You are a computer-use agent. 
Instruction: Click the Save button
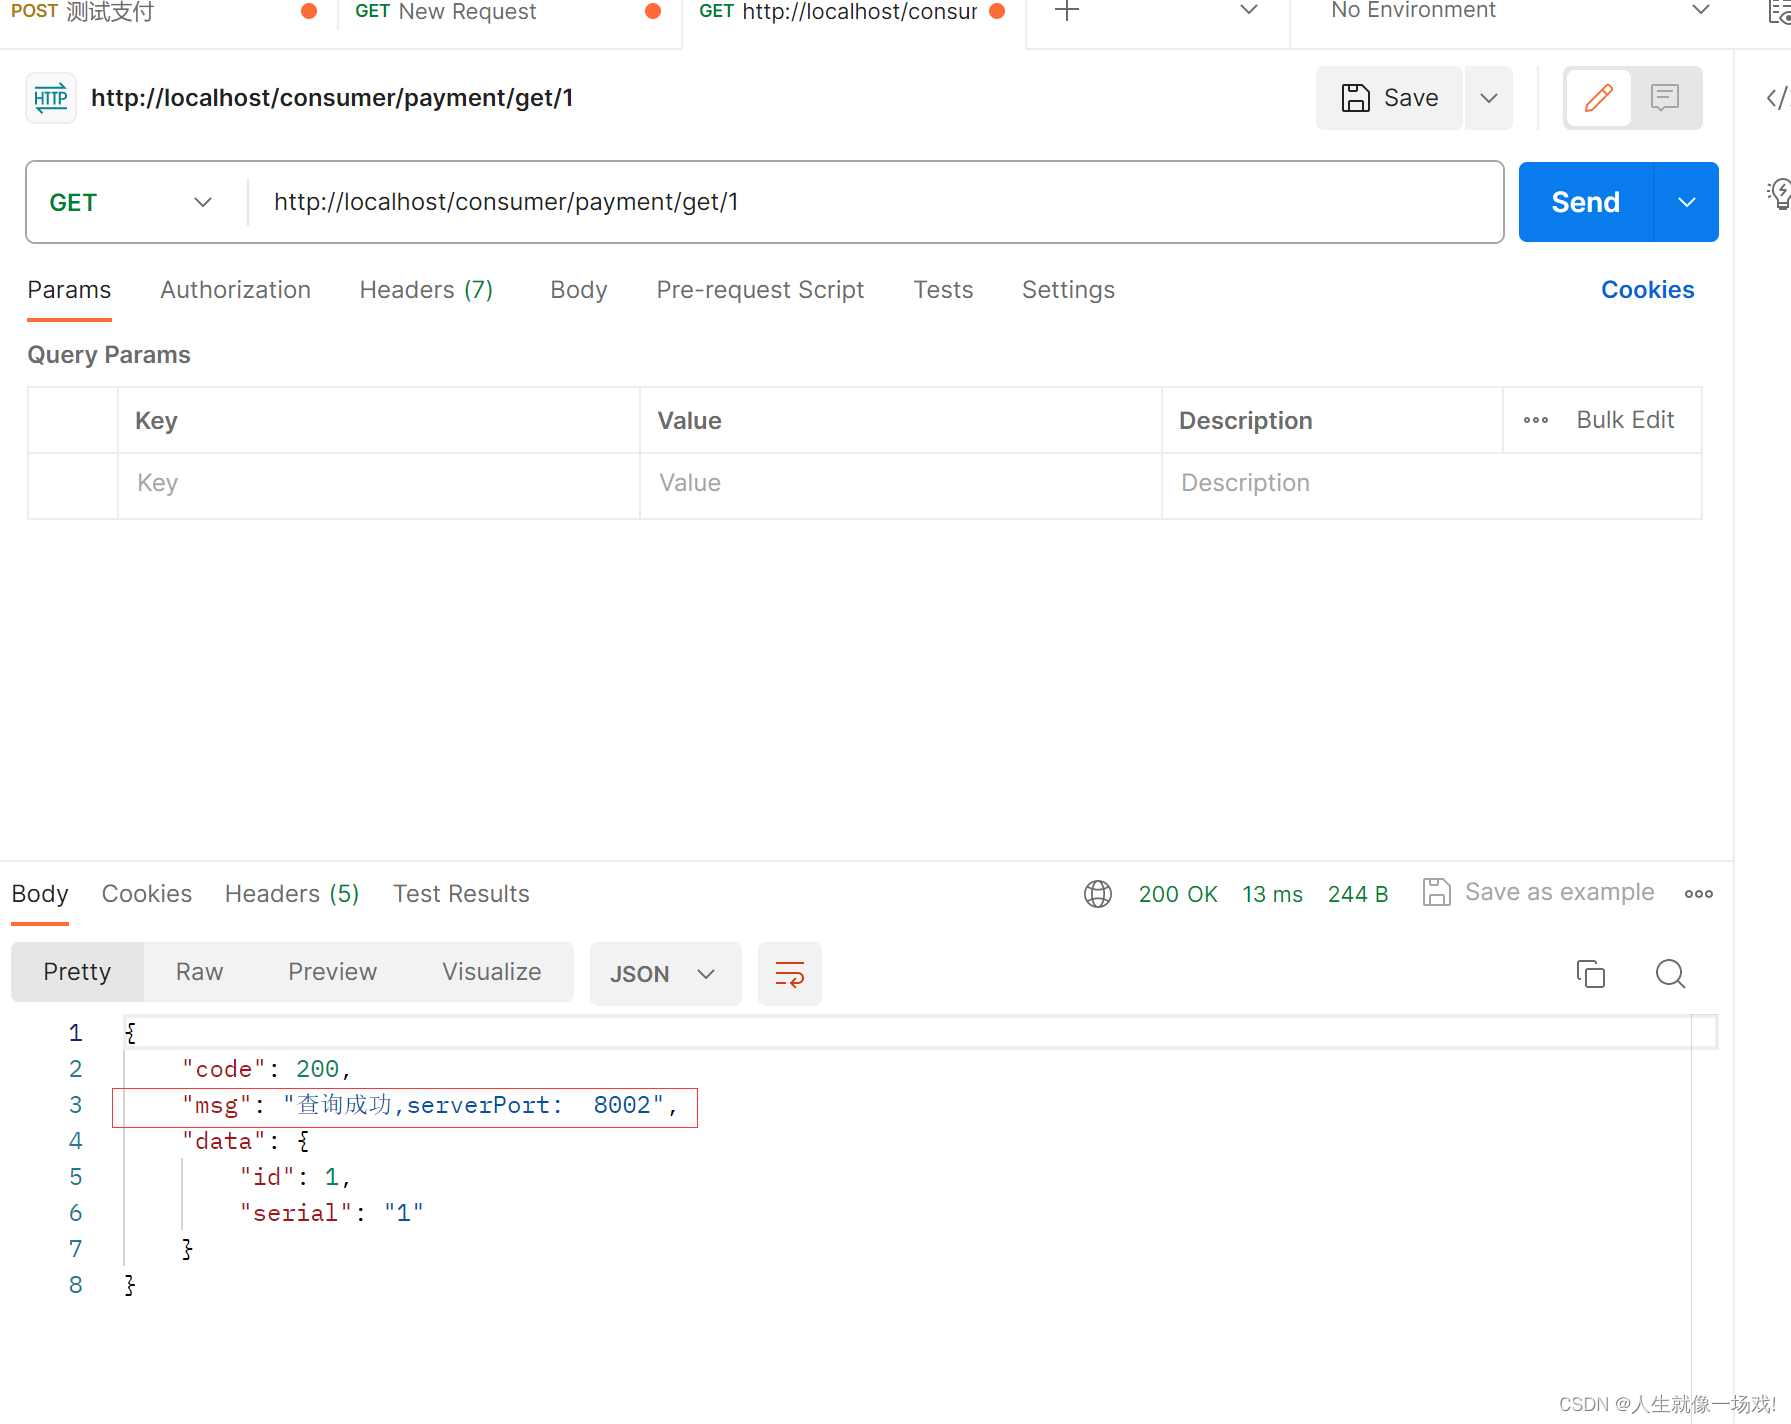[x=1389, y=98]
